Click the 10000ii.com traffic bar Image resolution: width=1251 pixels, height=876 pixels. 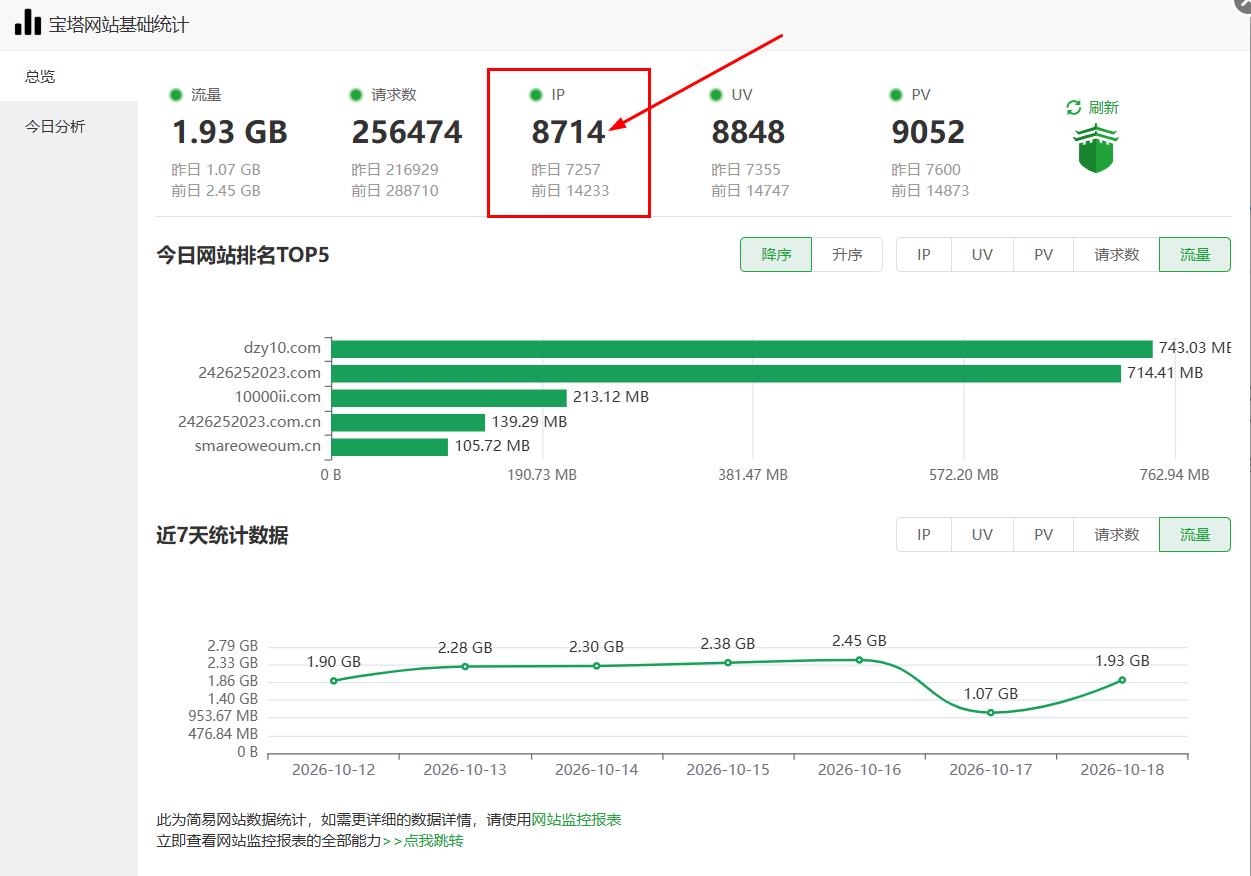[449, 397]
